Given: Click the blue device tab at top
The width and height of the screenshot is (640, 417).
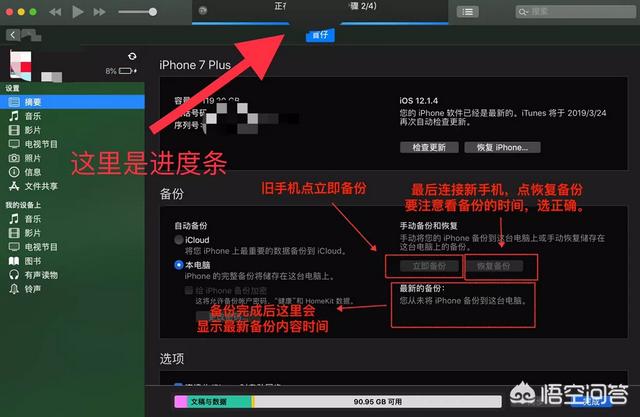Looking at the screenshot, I should (320, 35).
